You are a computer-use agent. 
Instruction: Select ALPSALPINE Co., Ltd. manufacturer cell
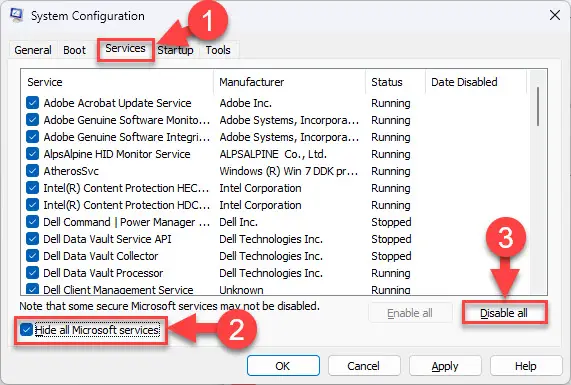[273, 154]
